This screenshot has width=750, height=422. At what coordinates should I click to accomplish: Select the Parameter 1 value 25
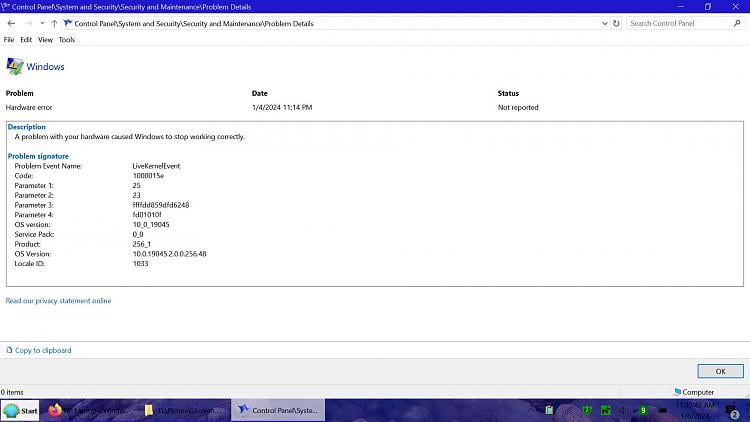pyautogui.click(x=136, y=186)
